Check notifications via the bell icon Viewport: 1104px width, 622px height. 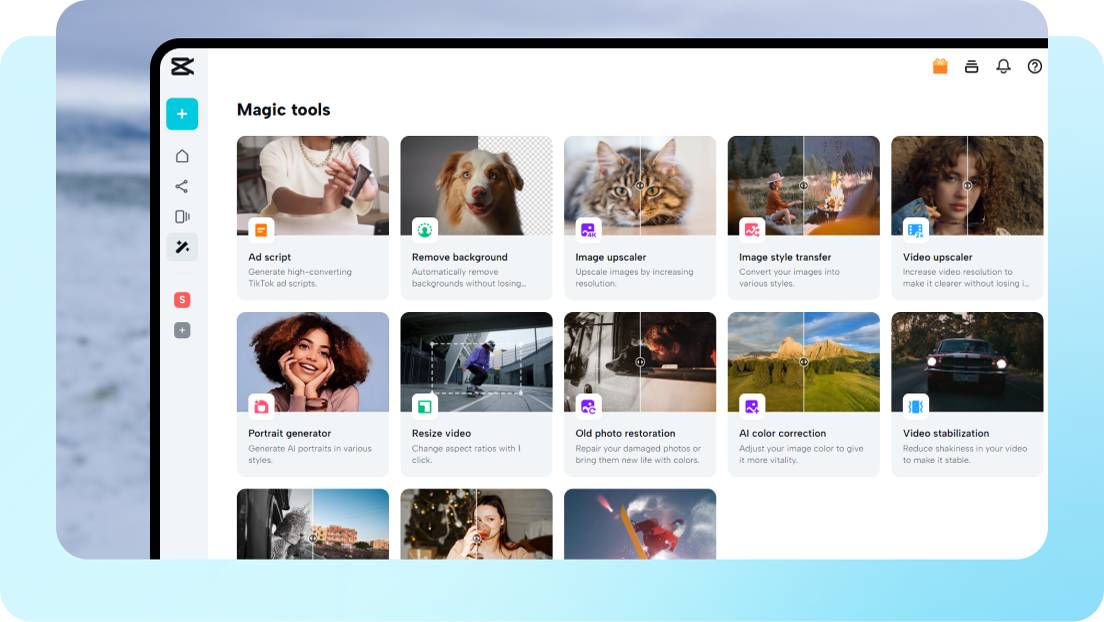pos(1003,66)
